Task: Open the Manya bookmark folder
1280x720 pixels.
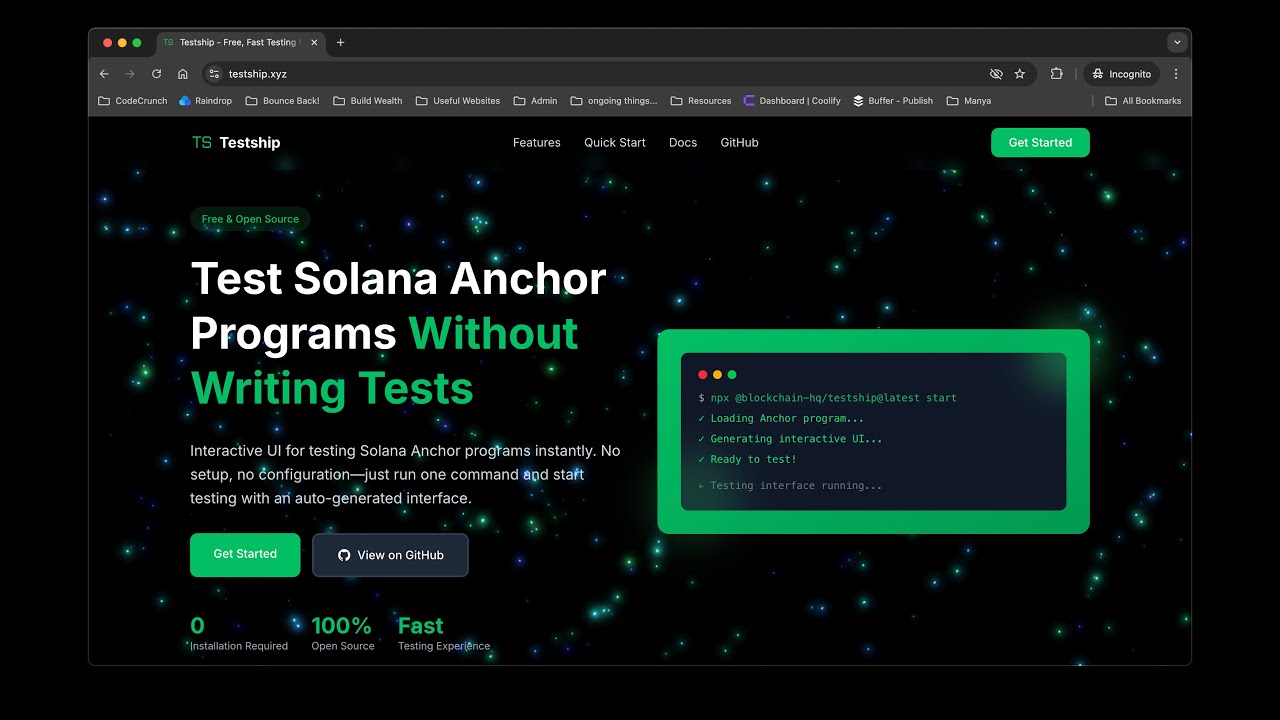Action: 969,101
